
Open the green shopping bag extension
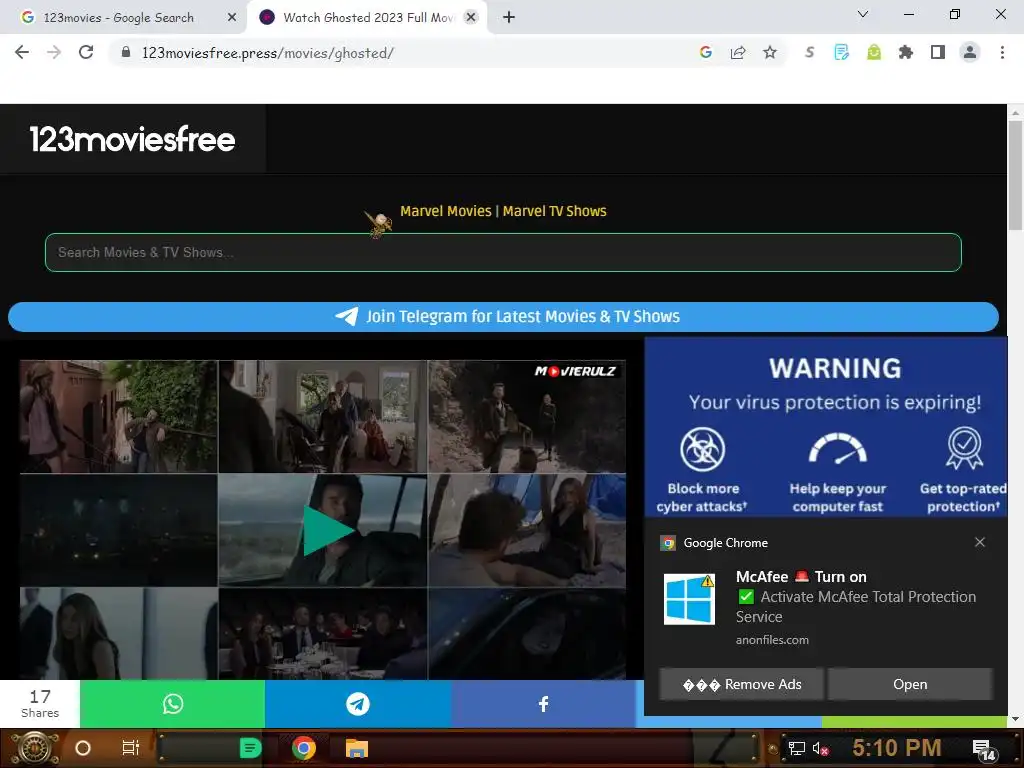tap(874, 52)
